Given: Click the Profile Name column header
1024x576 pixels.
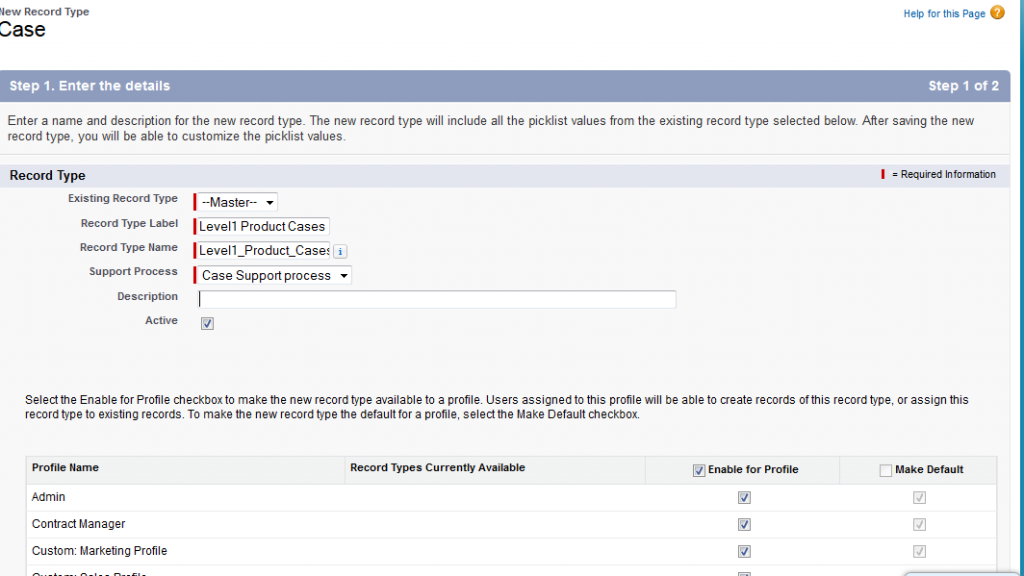Looking at the screenshot, I should tap(65, 468).
